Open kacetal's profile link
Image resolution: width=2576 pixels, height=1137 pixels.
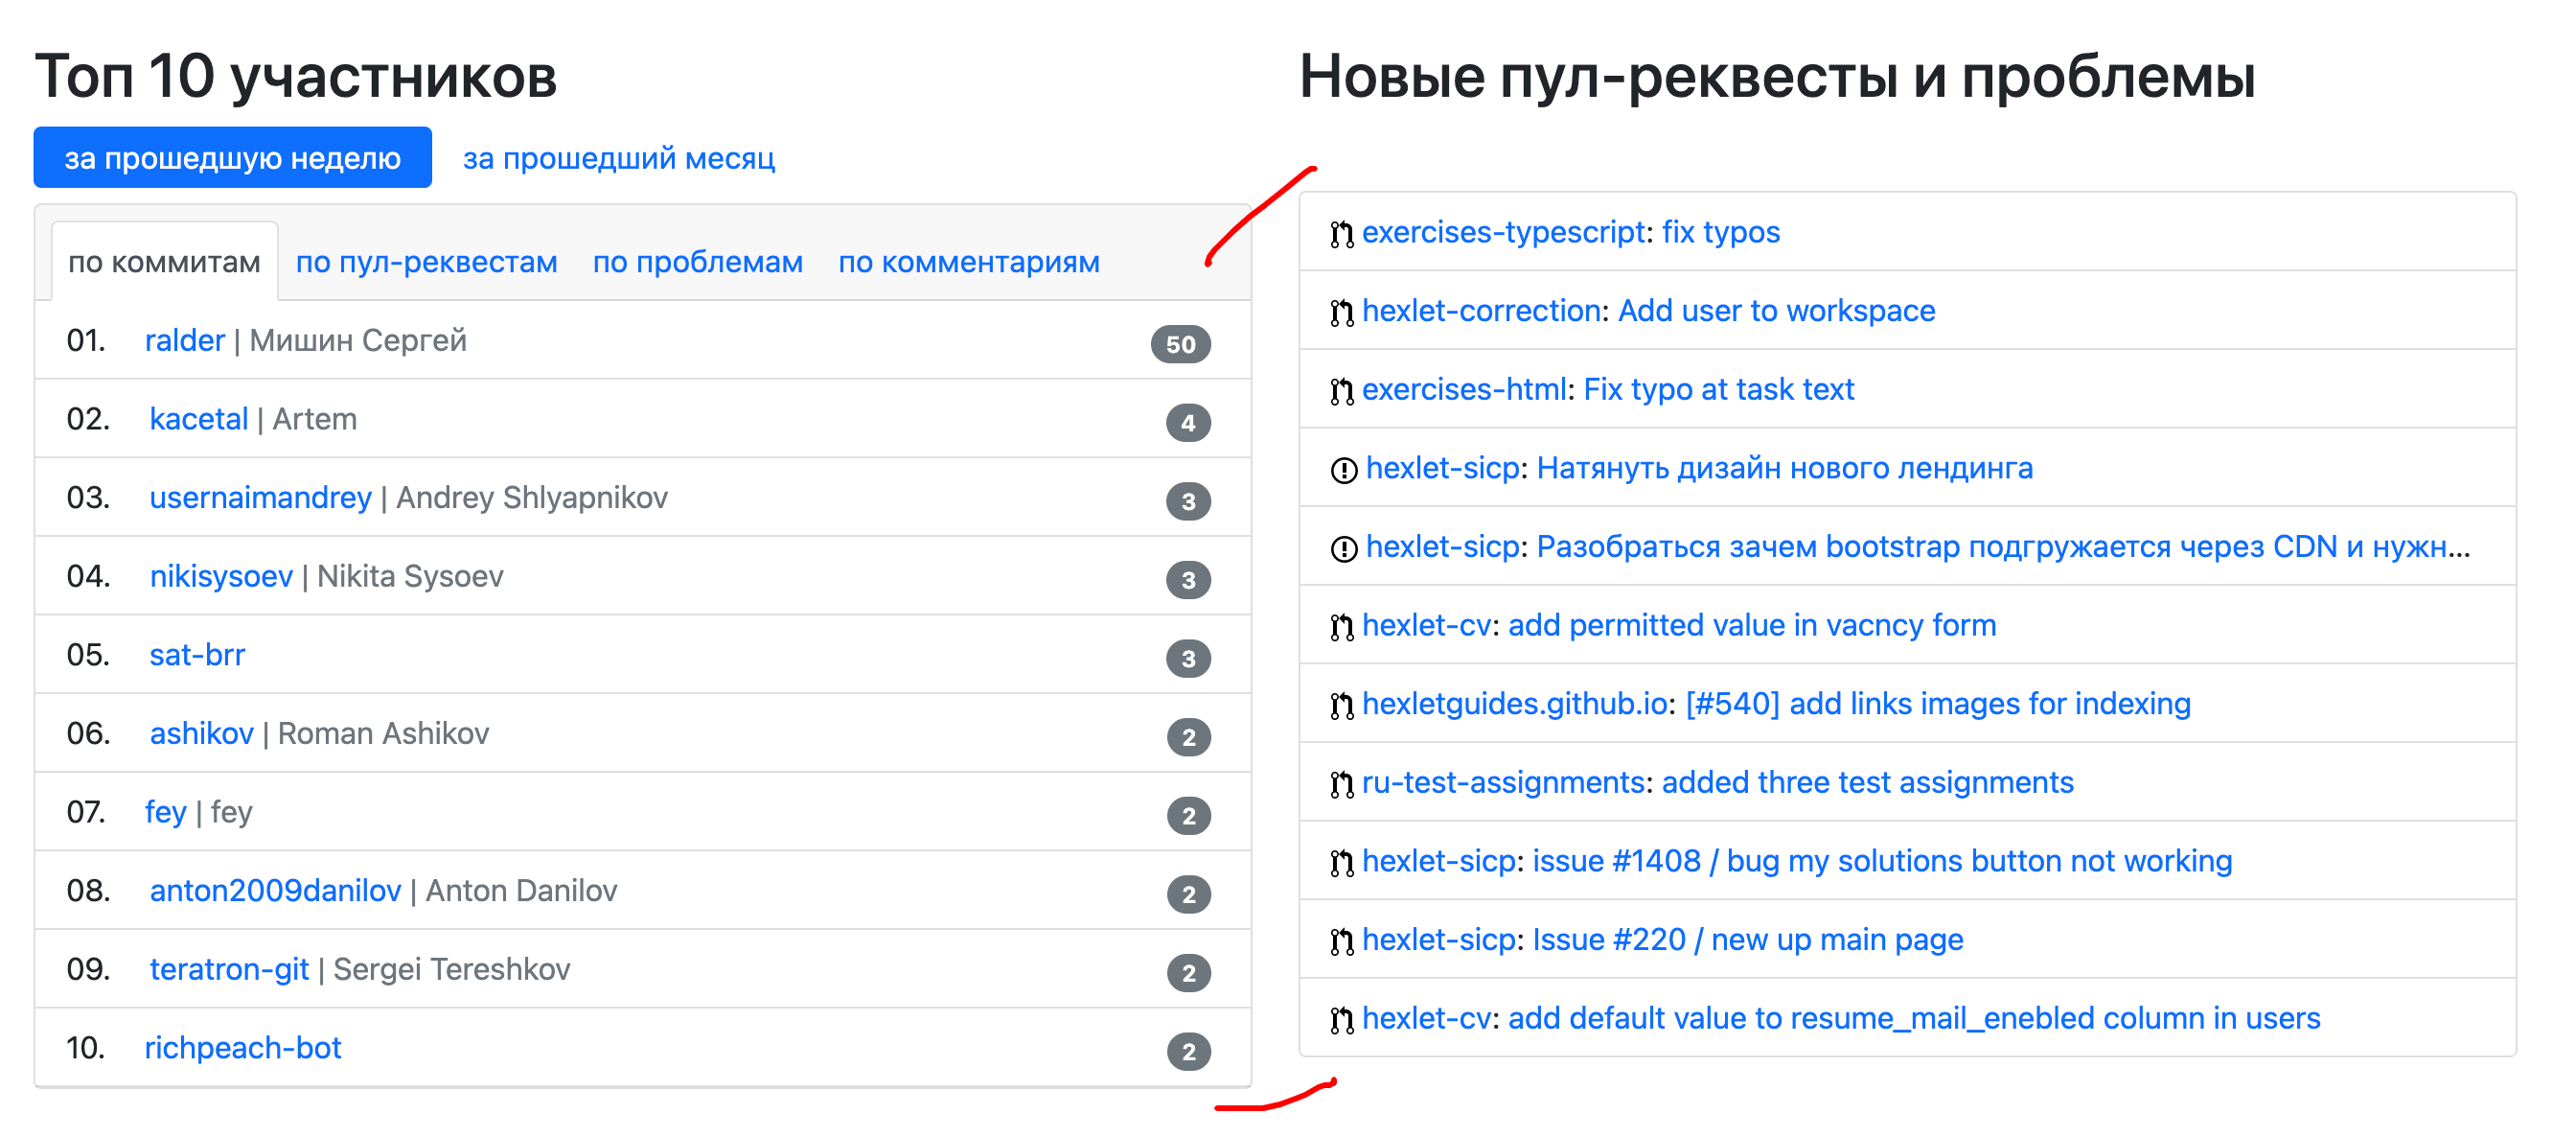point(199,419)
